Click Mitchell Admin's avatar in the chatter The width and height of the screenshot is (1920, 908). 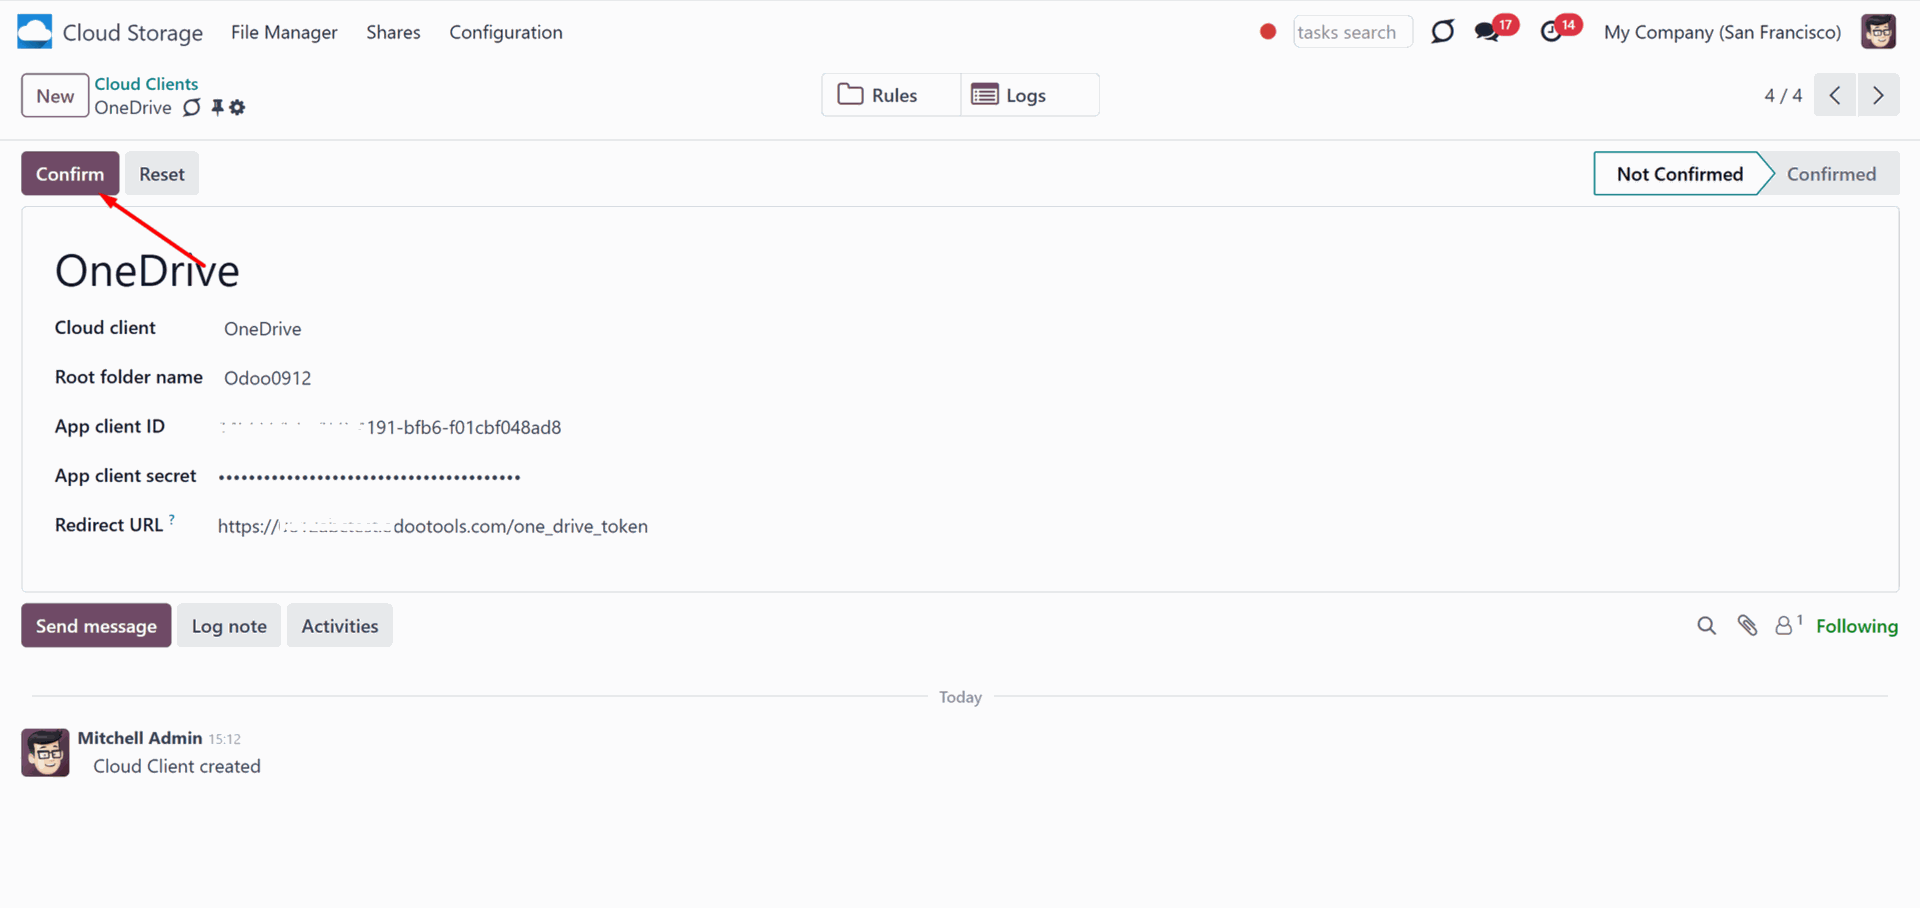point(45,753)
